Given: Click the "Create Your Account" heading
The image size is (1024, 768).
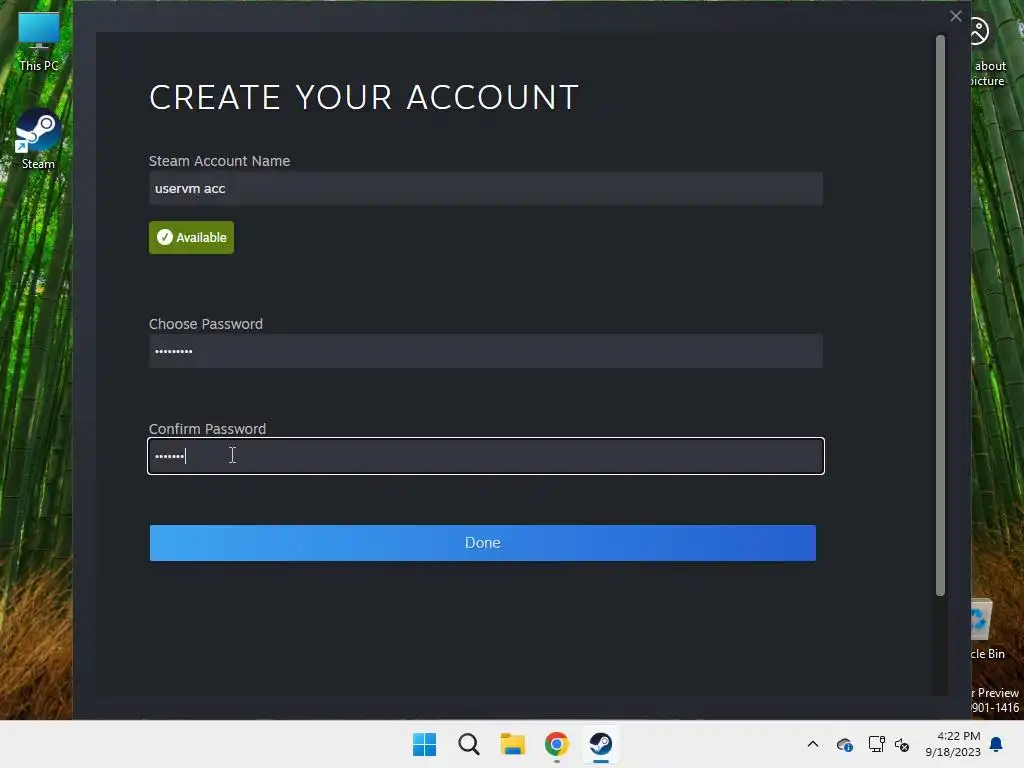Looking at the screenshot, I should [x=364, y=97].
